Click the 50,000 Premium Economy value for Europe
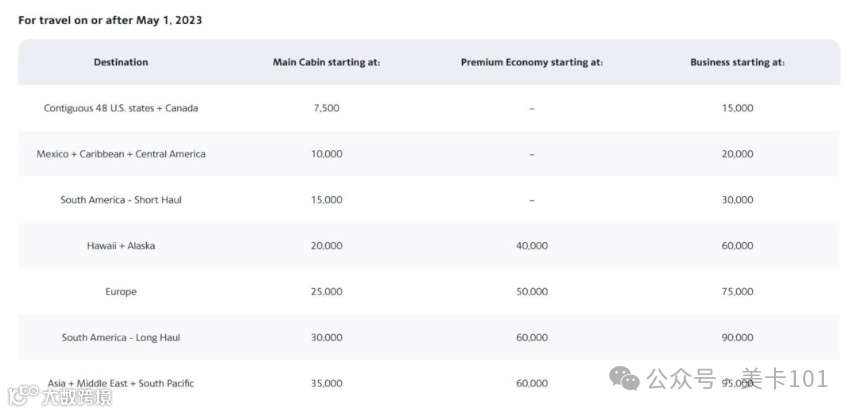The height and width of the screenshot is (413, 856). pyautogui.click(x=531, y=292)
